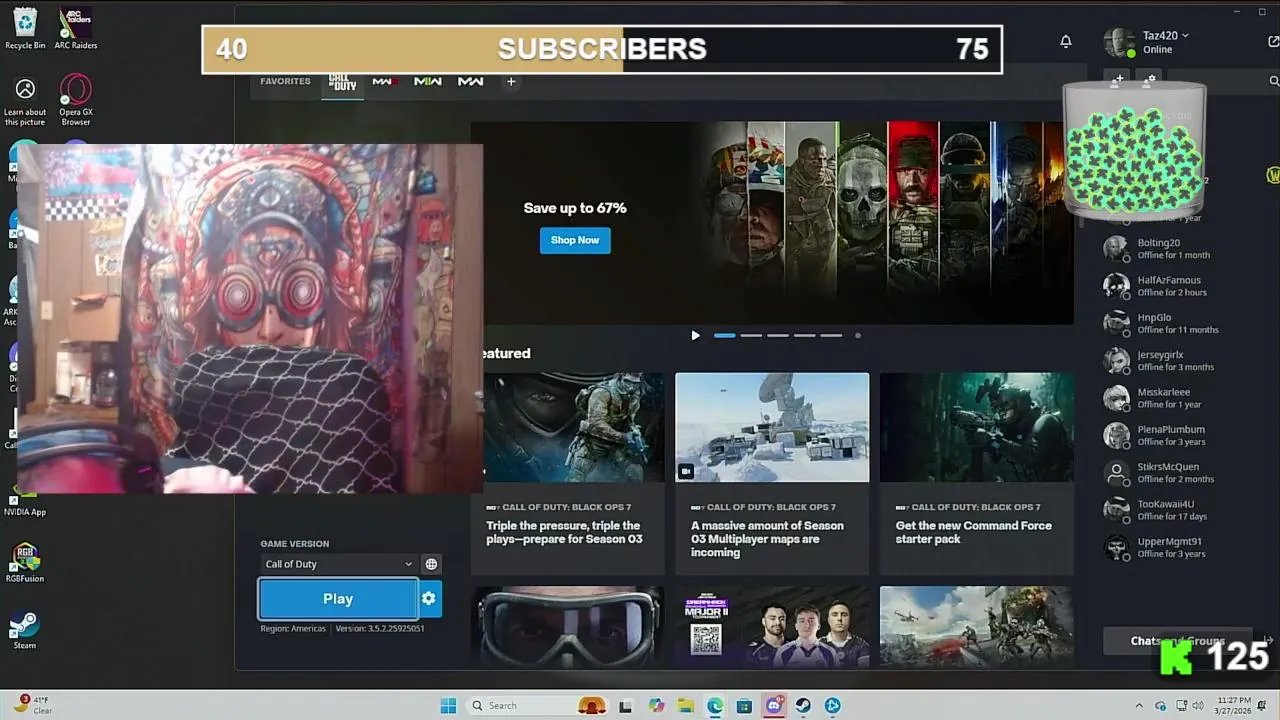Open Task View on the taskbar

626,706
